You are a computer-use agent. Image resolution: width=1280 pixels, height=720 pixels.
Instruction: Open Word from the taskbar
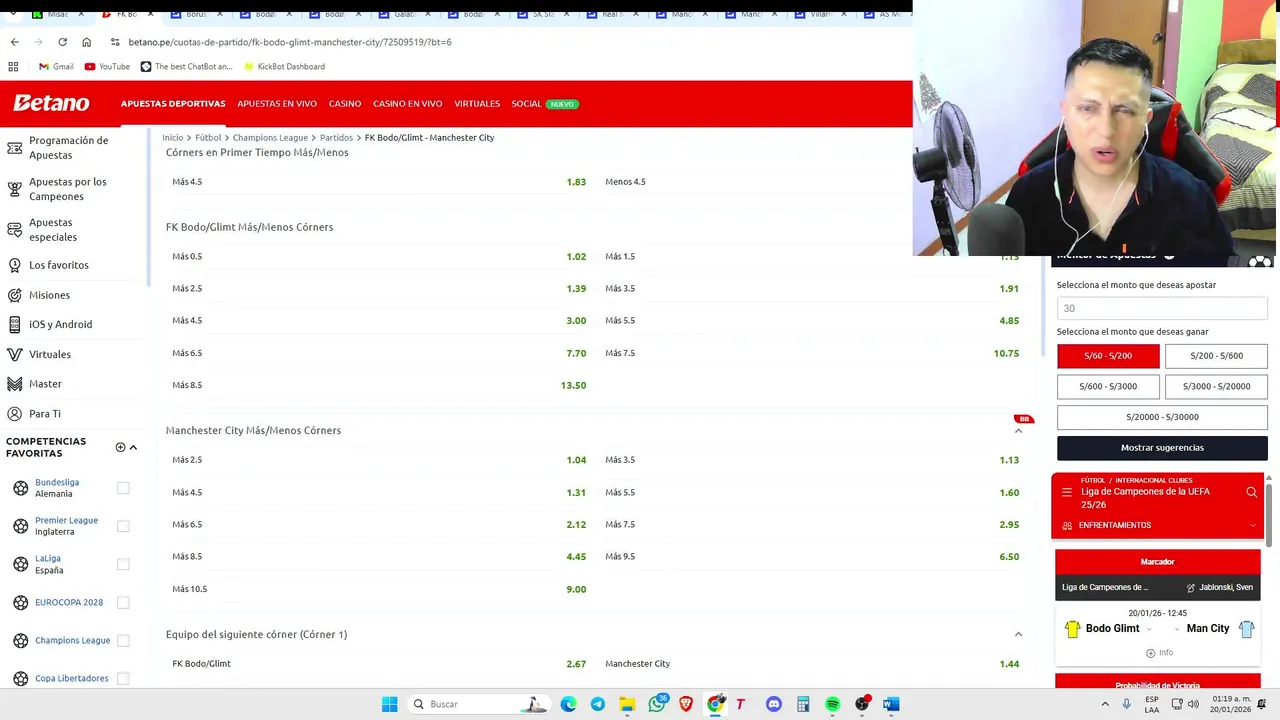point(891,704)
